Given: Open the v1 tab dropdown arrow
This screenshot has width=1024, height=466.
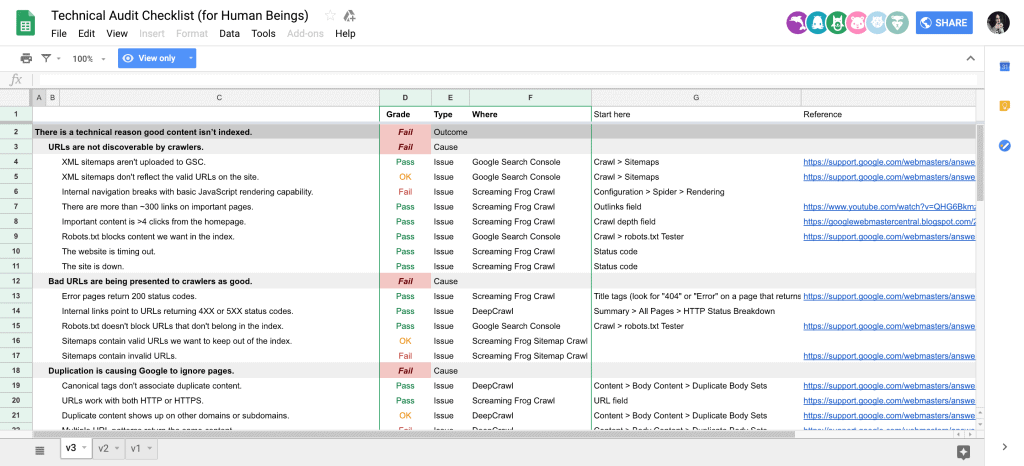Looking at the screenshot, I should click(150, 448).
